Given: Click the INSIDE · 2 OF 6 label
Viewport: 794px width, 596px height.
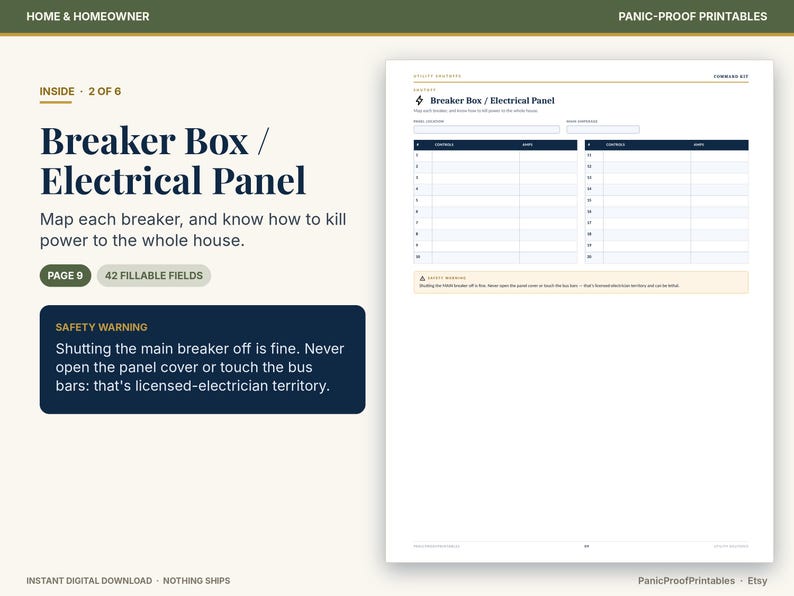Looking at the screenshot, I should point(80,91).
